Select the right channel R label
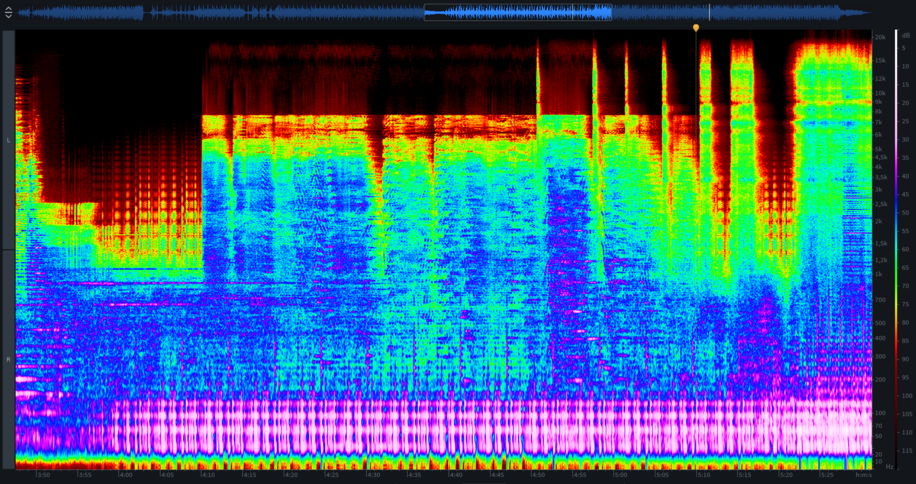 [x=8, y=358]
